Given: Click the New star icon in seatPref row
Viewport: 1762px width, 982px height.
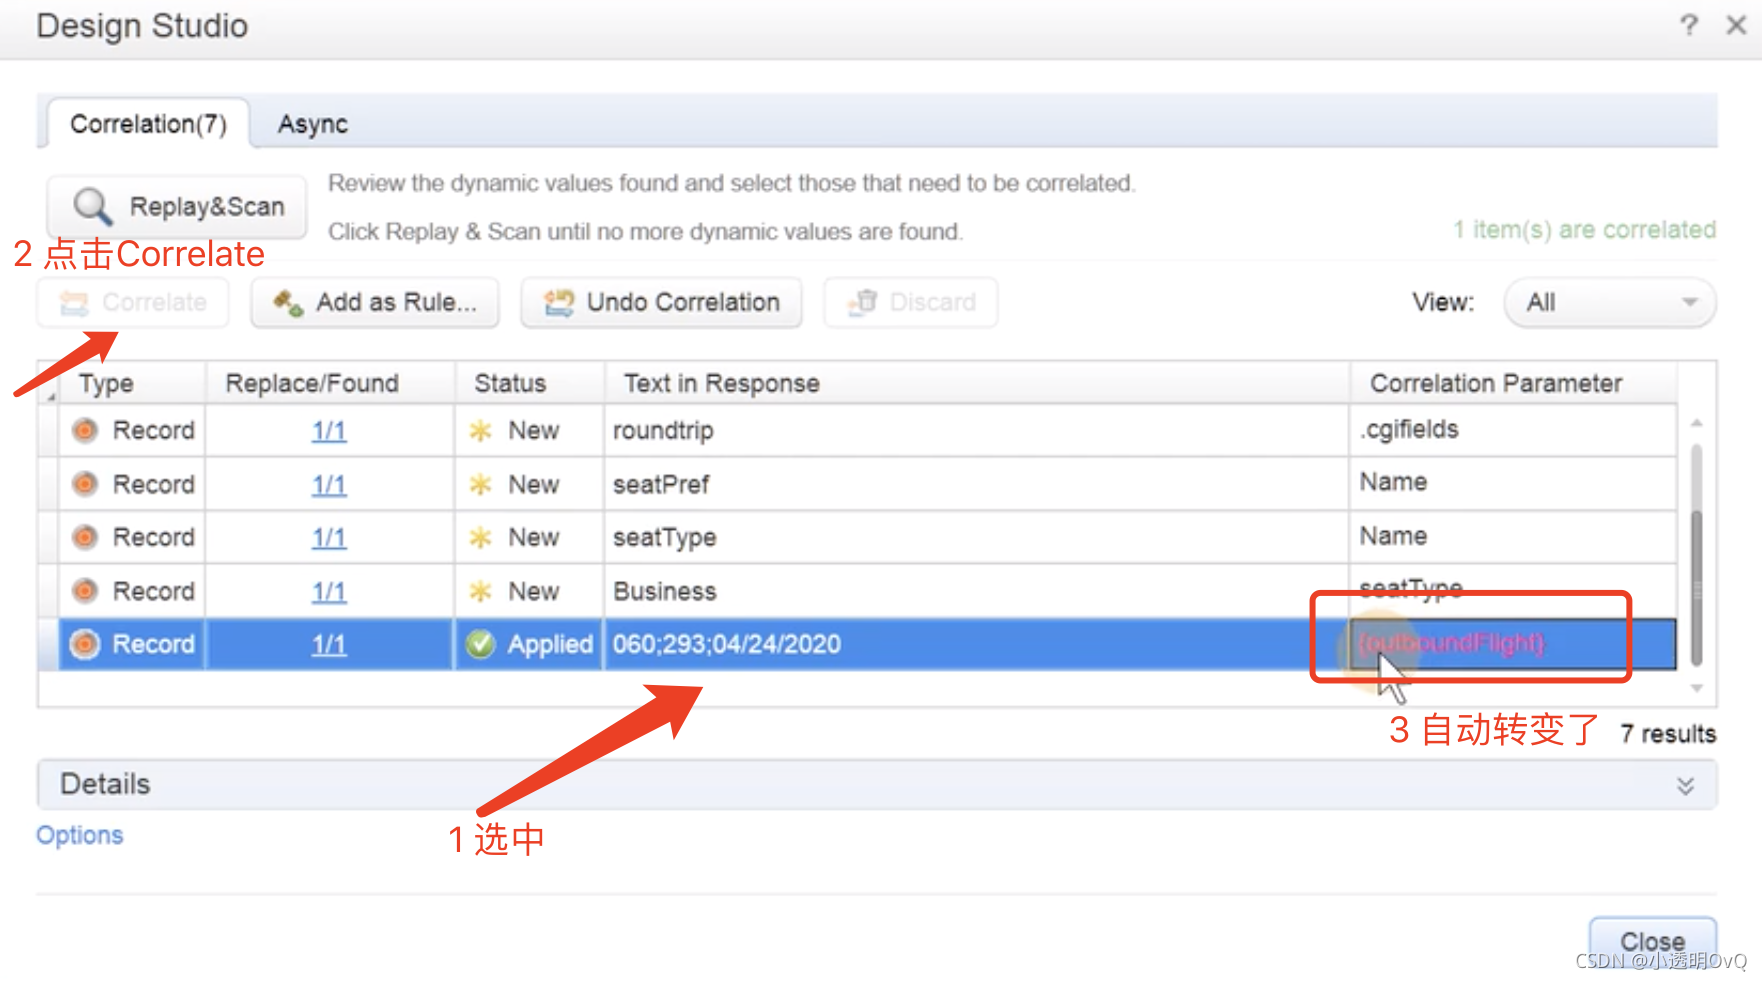Looking at the screenshot, I should 480,484.
